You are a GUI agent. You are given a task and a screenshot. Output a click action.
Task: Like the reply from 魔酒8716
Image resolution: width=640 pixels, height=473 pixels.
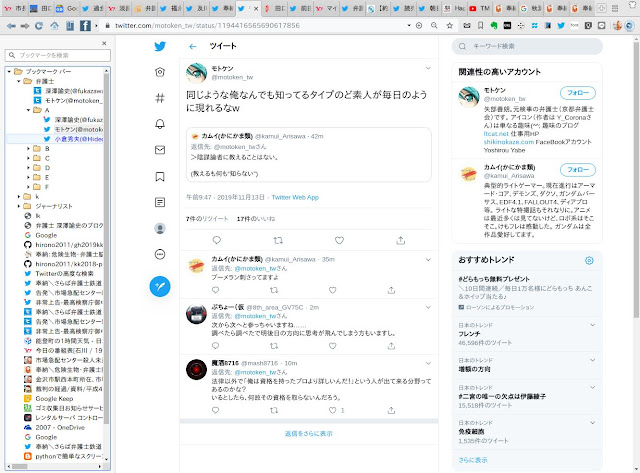[333, 410]
